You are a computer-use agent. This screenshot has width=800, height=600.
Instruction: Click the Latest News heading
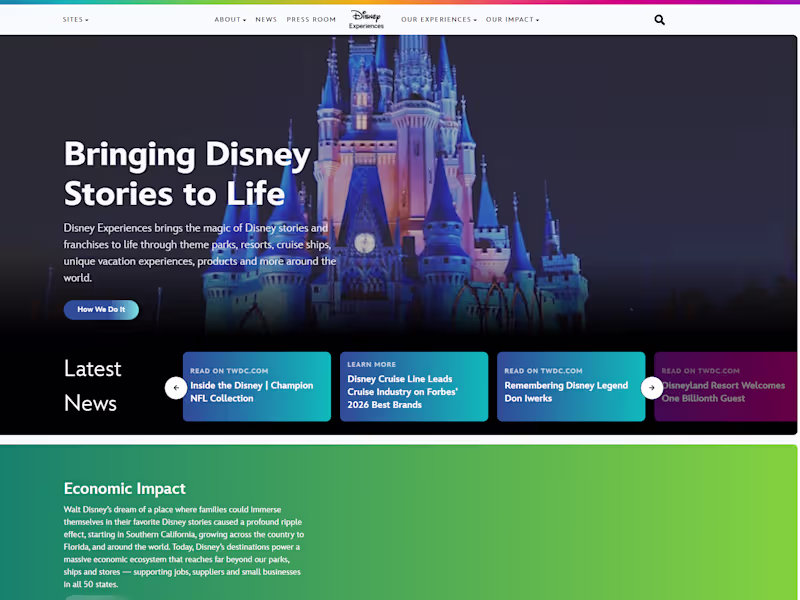pos(93,386)
